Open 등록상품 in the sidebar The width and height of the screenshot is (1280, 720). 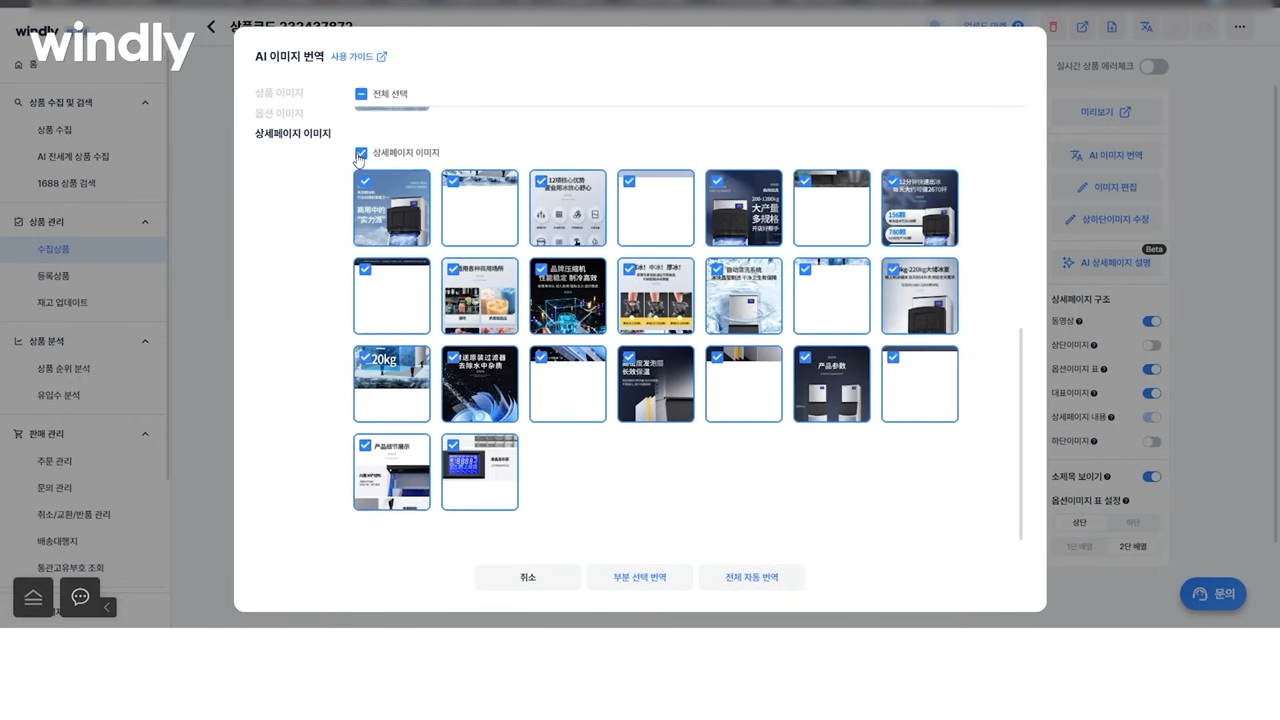[x=54, y=276]
